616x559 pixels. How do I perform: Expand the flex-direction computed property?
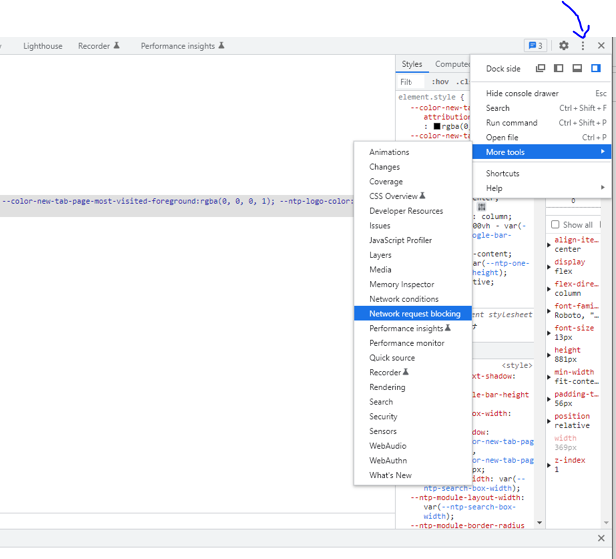(x=549, y=289)
